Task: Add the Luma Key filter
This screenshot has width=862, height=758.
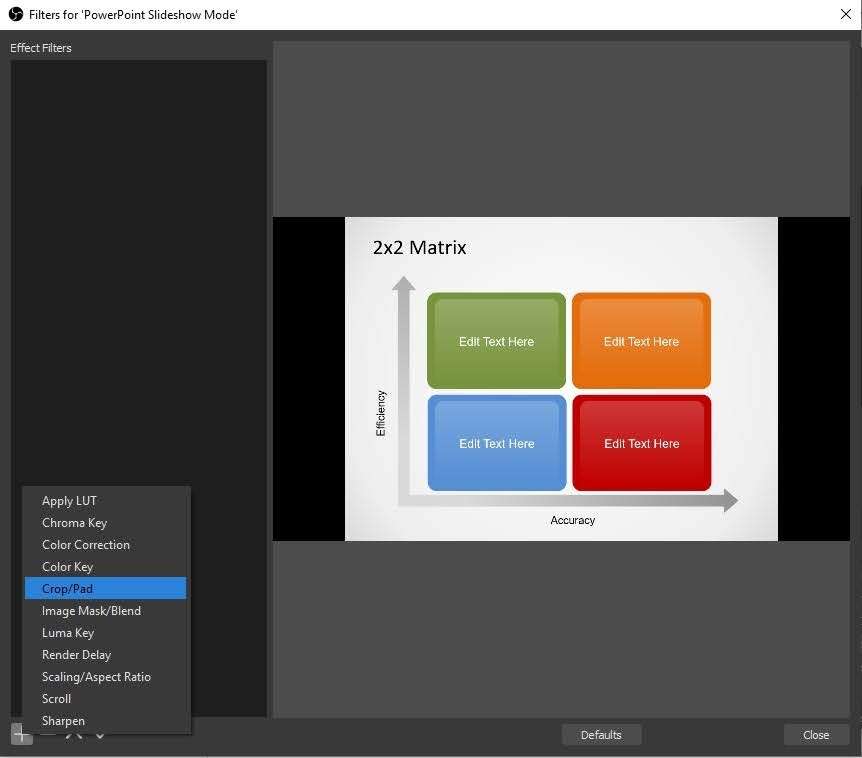Action: pyautogui.click(x=68, y=633)
